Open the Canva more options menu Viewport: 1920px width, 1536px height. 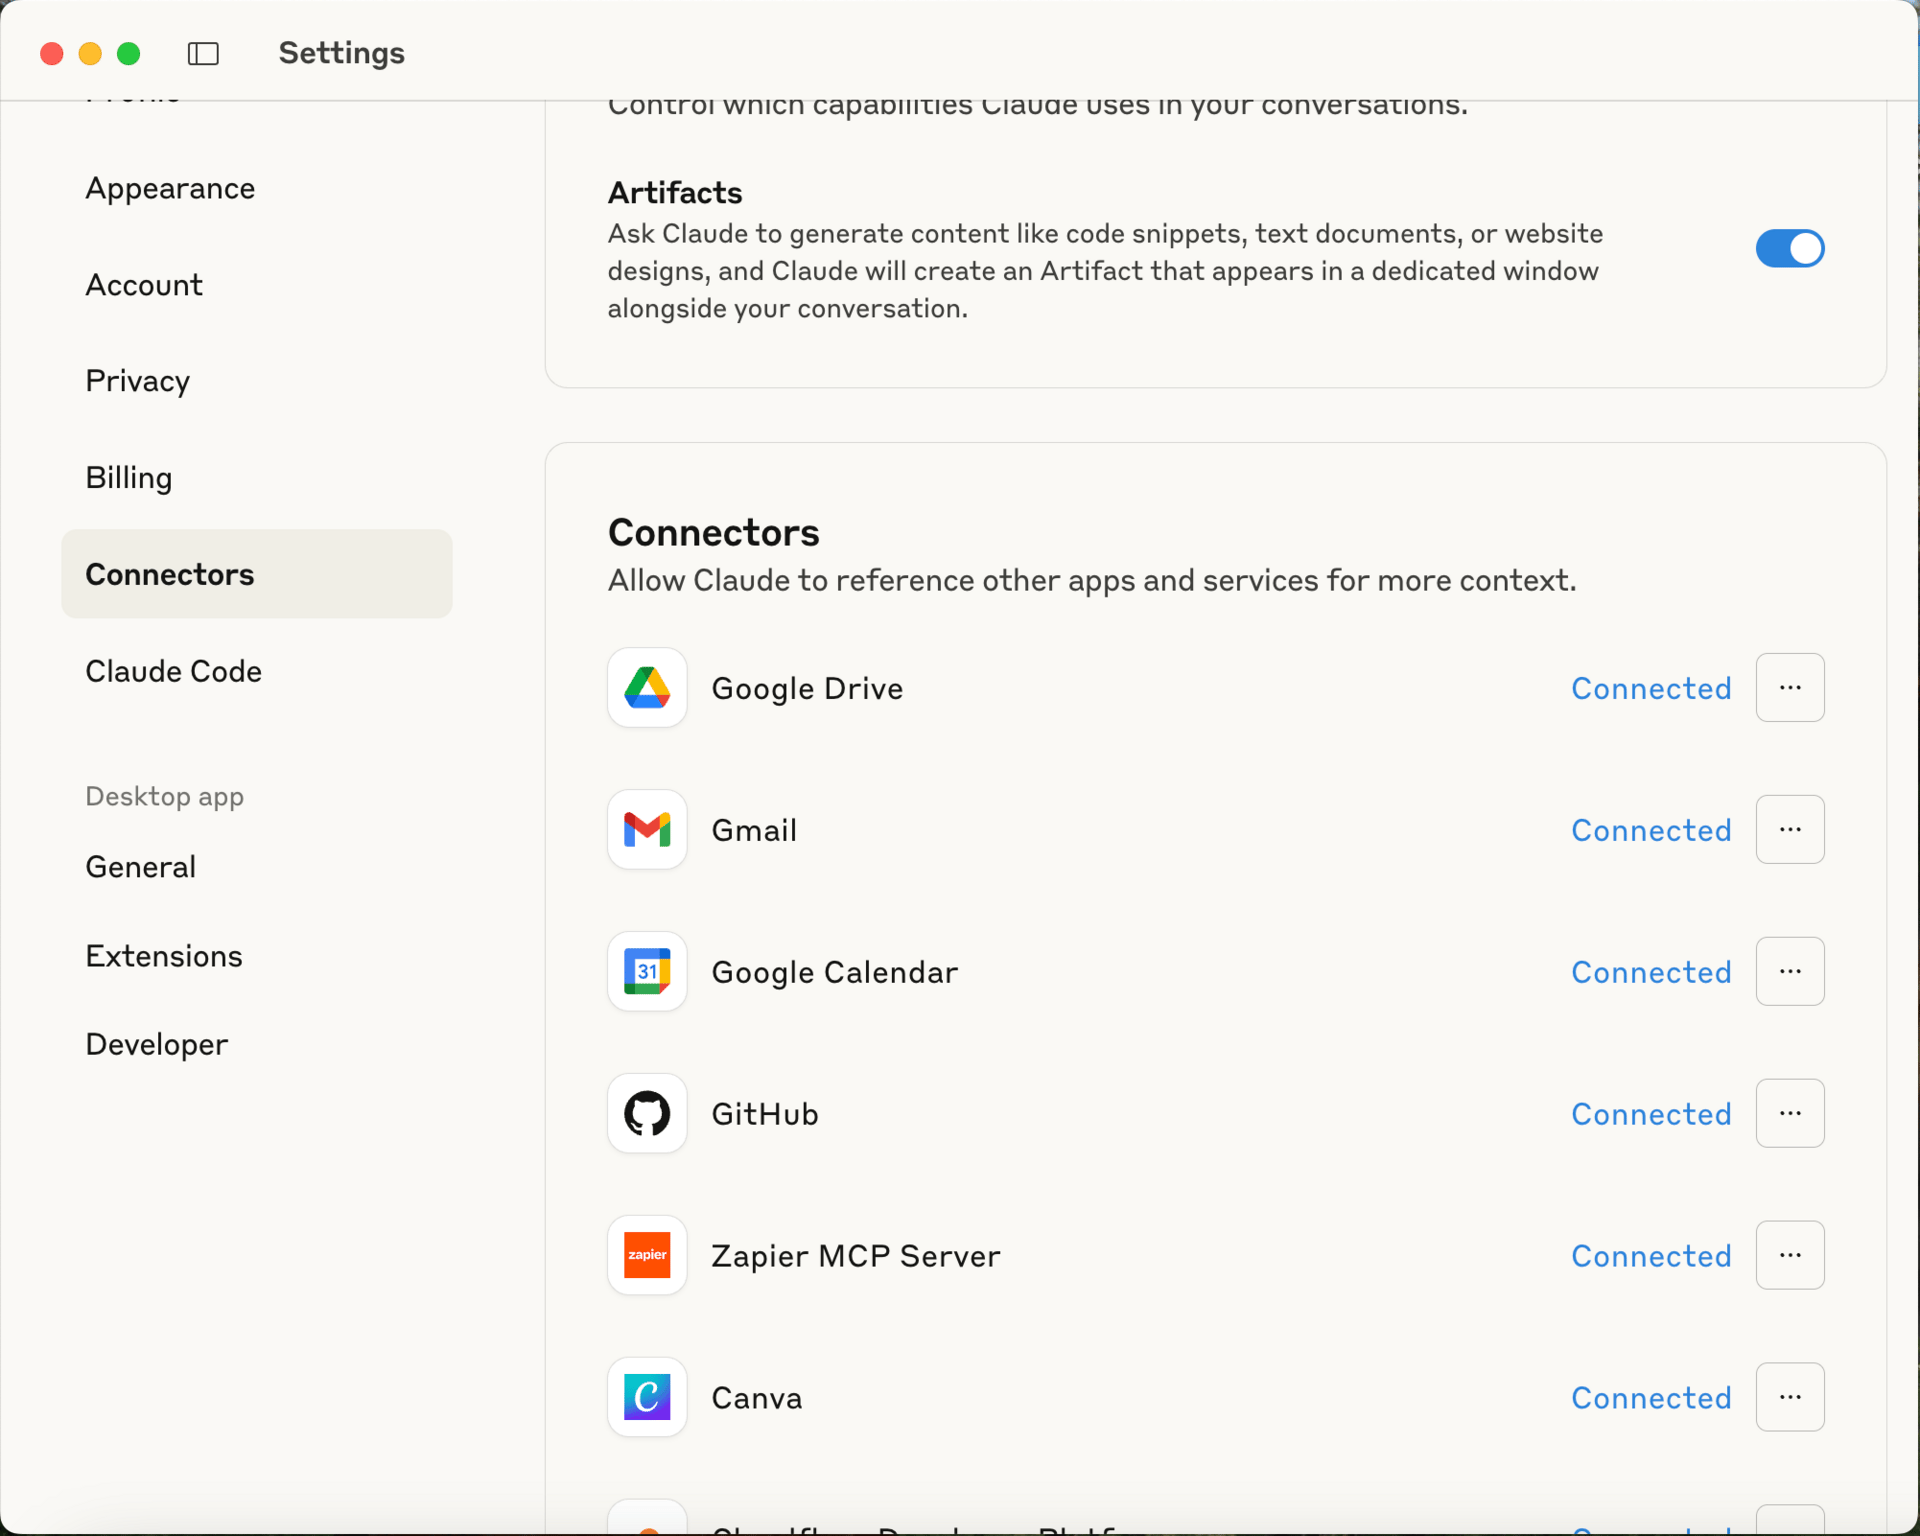[x=1790, y=1398]
